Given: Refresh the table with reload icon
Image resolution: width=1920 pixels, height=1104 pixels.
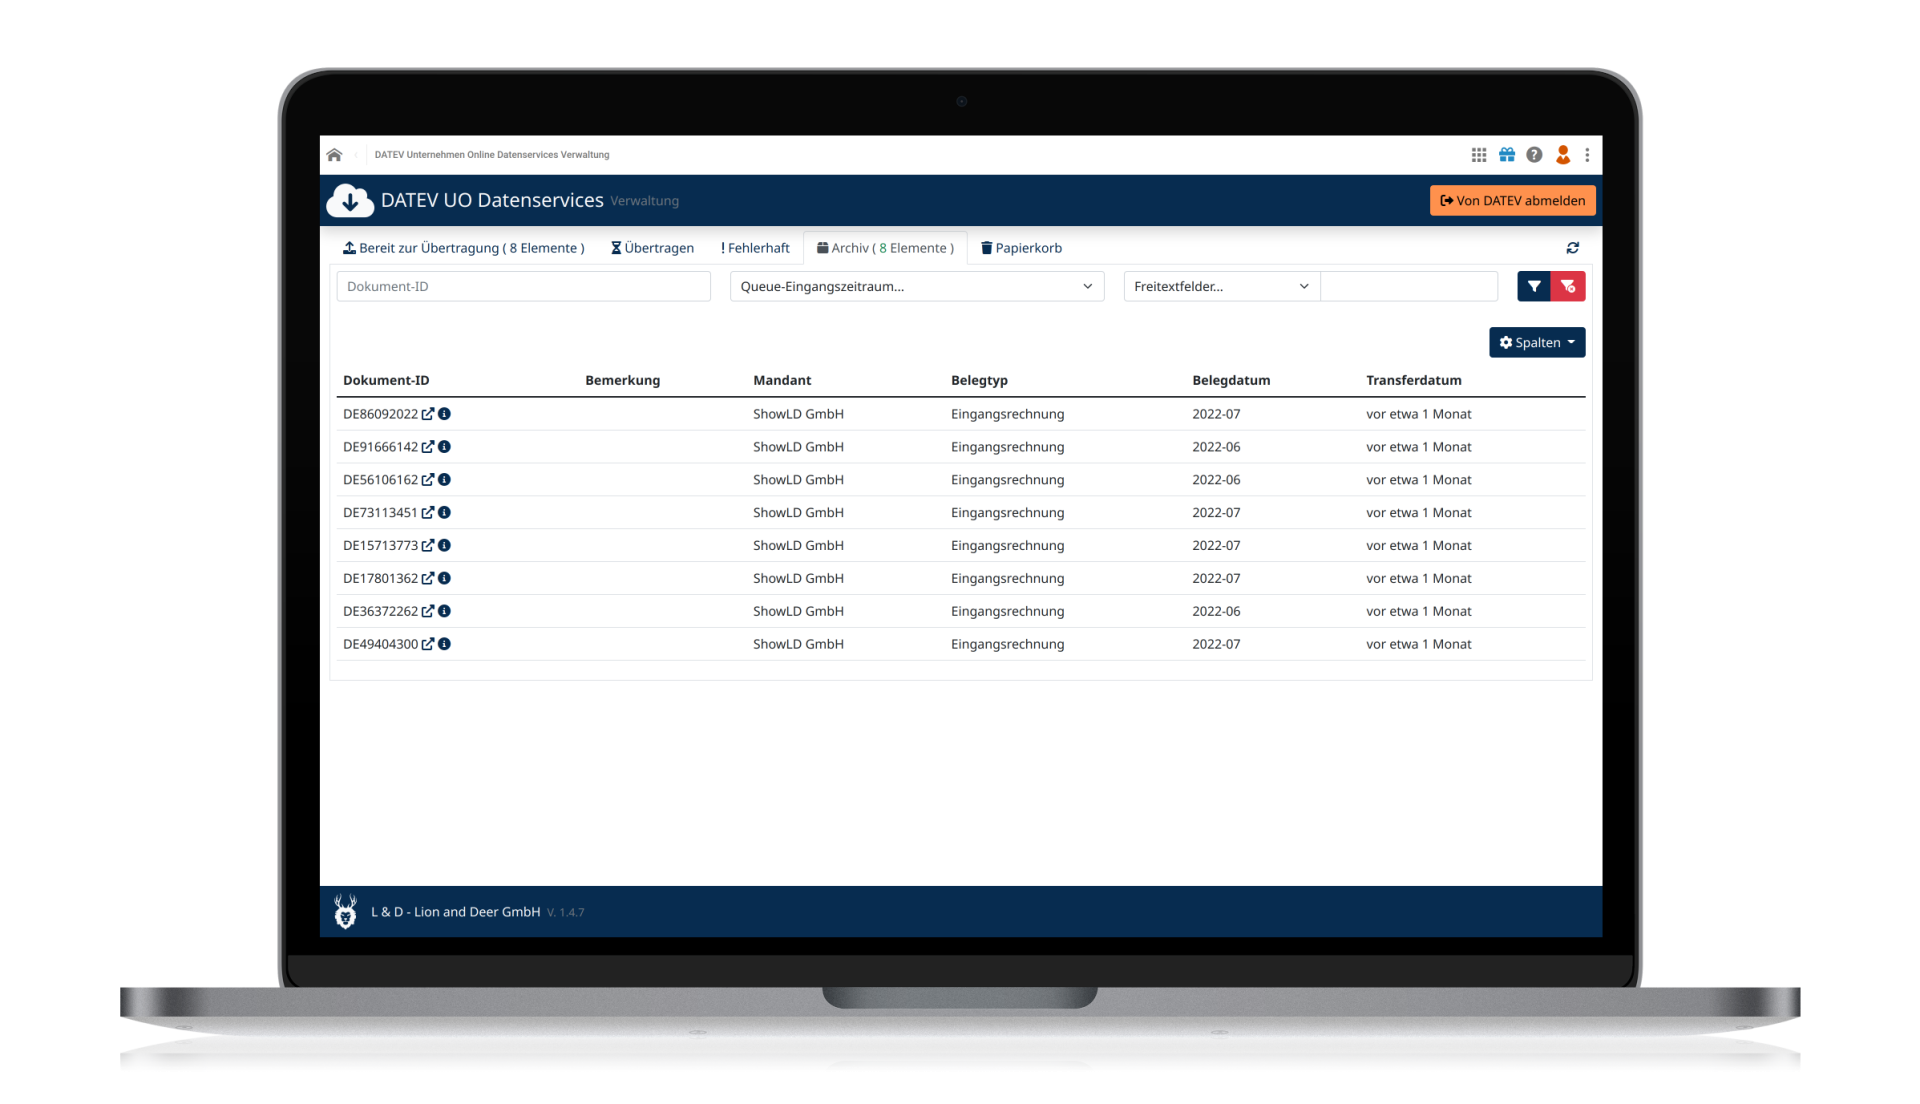Looking at the screenshot, I should 1573,248.
